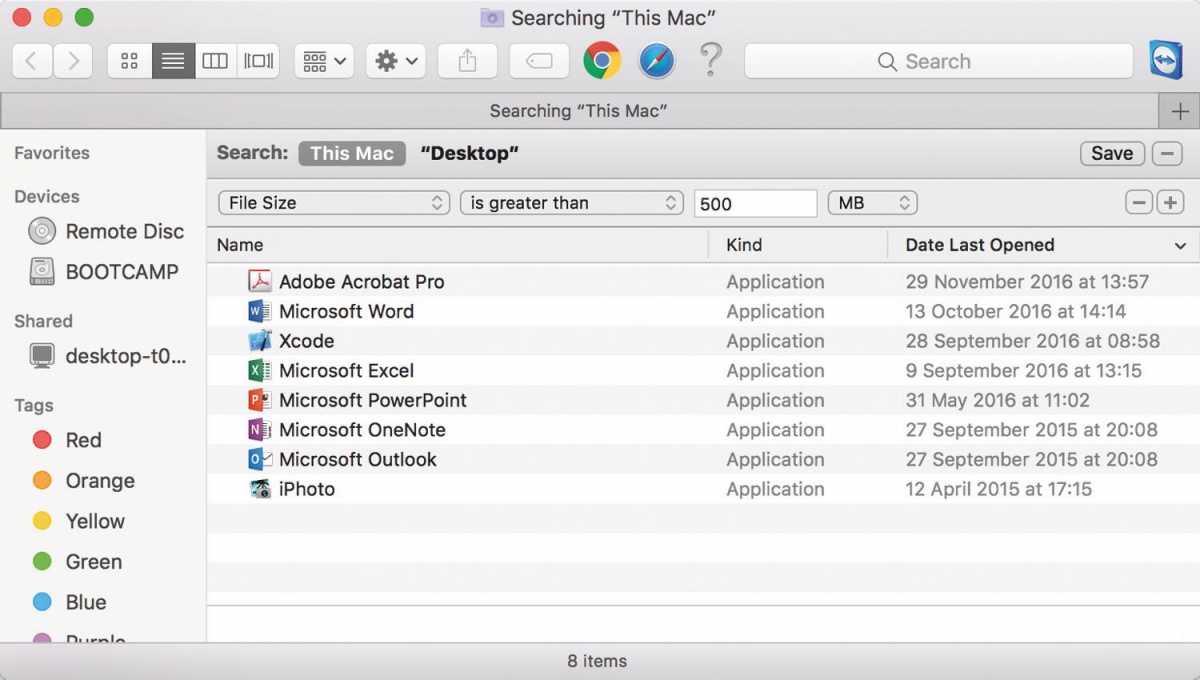Open the item arrangement menu

point(324,61)
